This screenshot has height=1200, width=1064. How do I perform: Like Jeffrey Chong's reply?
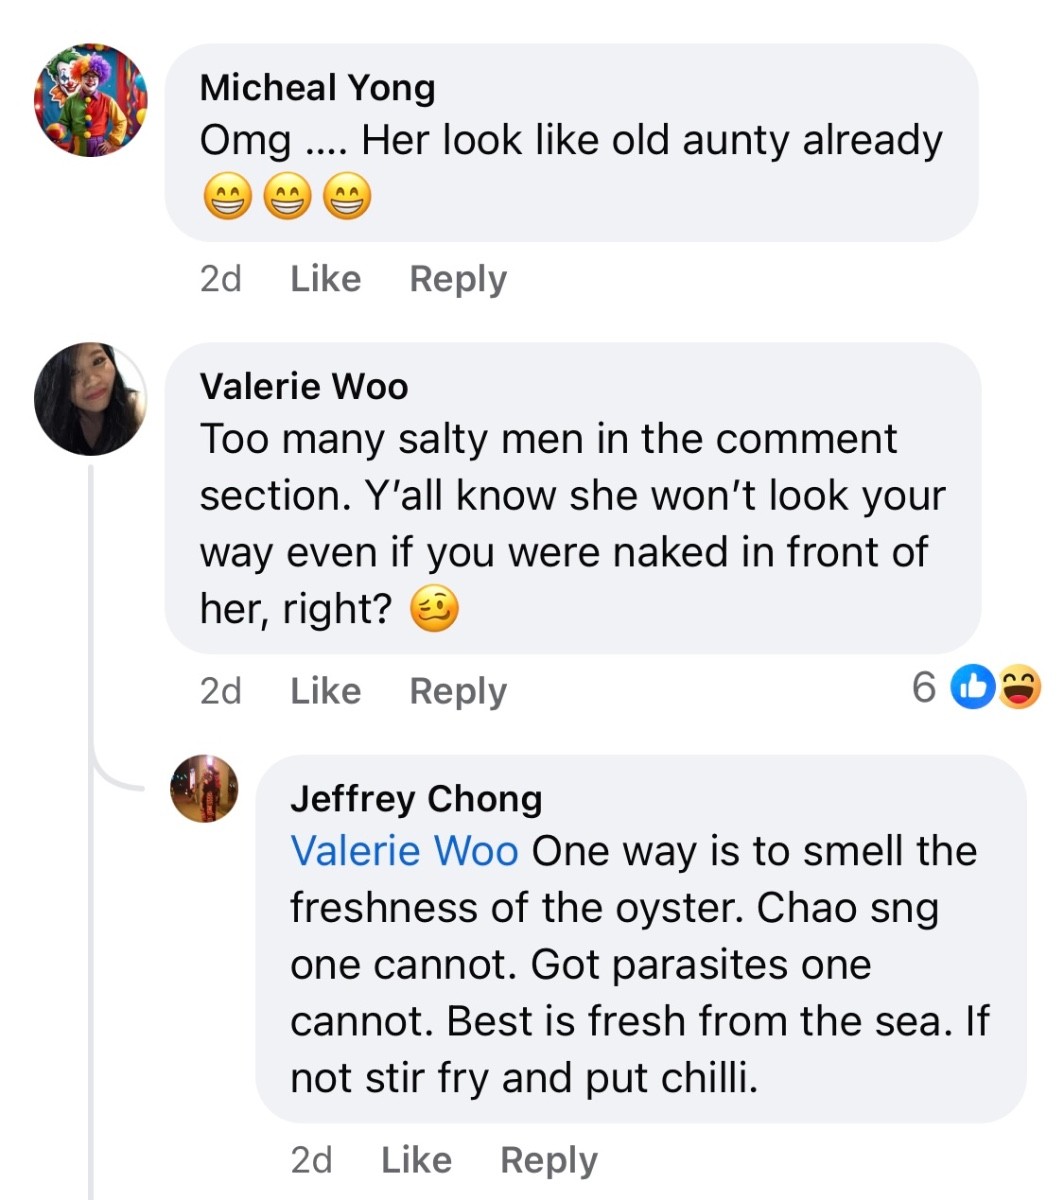[416, 1160]
